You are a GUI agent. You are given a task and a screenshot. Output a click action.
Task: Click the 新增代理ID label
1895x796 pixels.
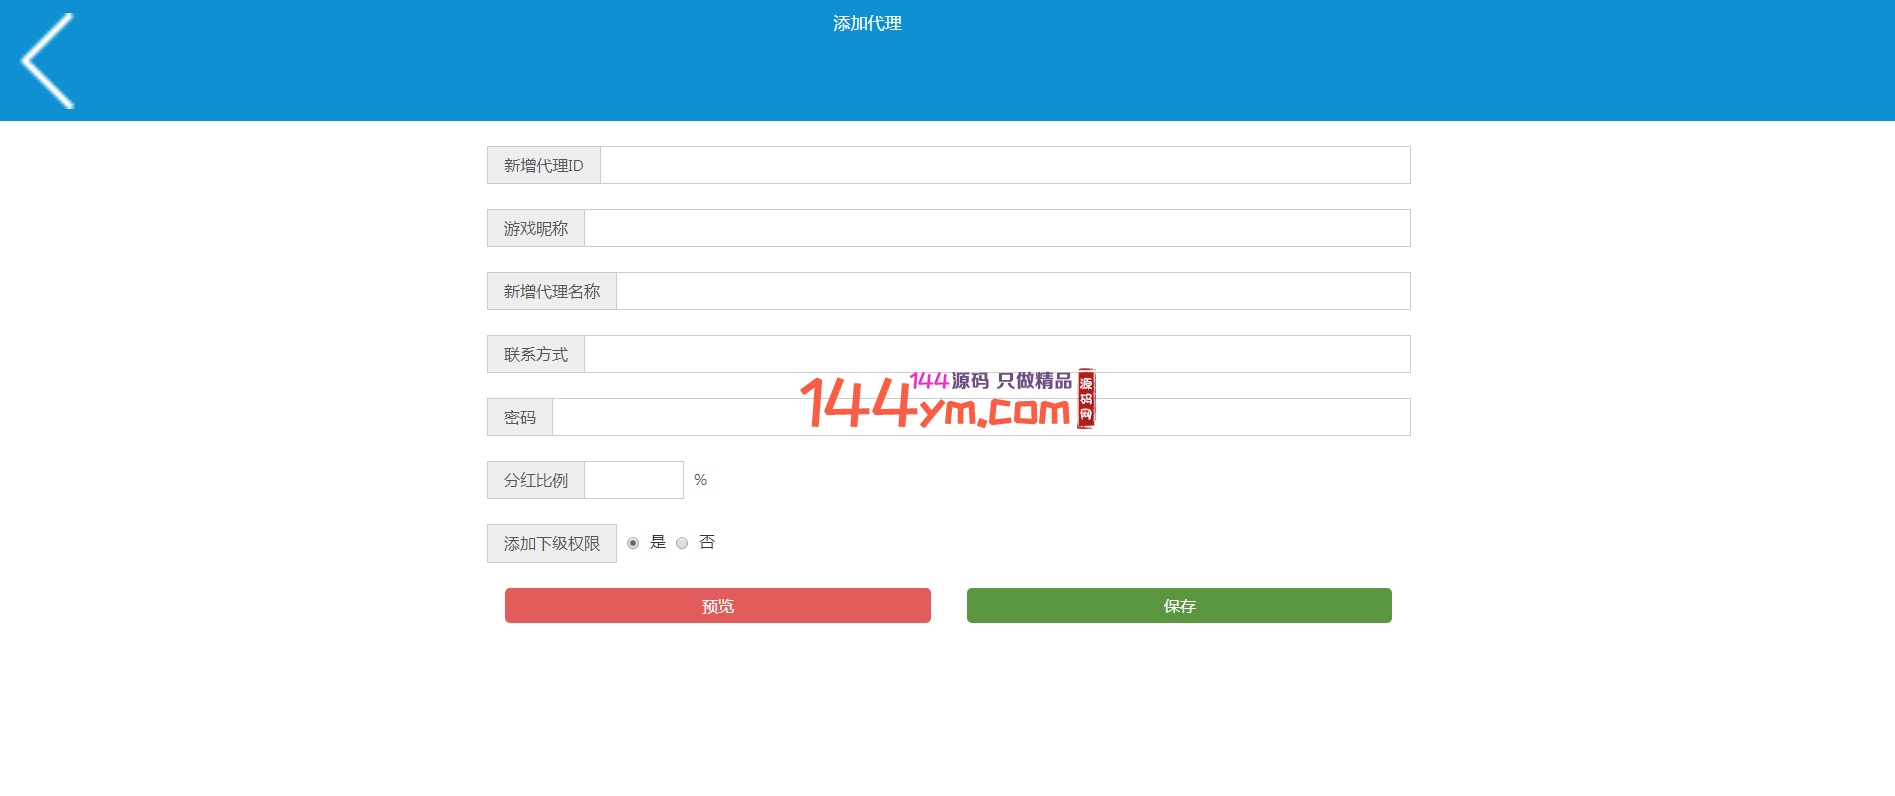[x=543, y=165]
